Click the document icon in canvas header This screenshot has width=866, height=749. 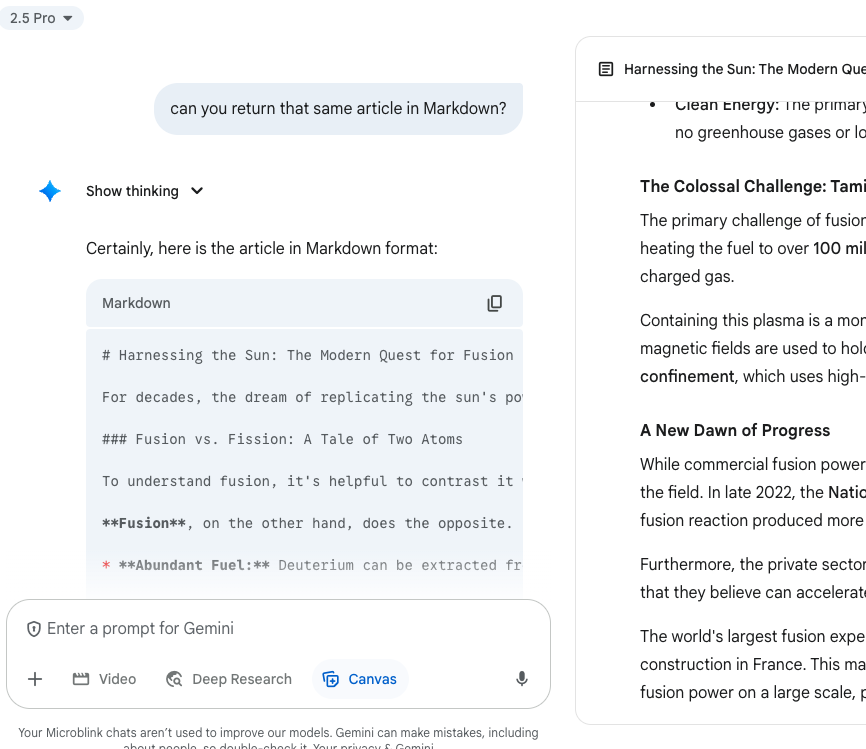[606, 69]
